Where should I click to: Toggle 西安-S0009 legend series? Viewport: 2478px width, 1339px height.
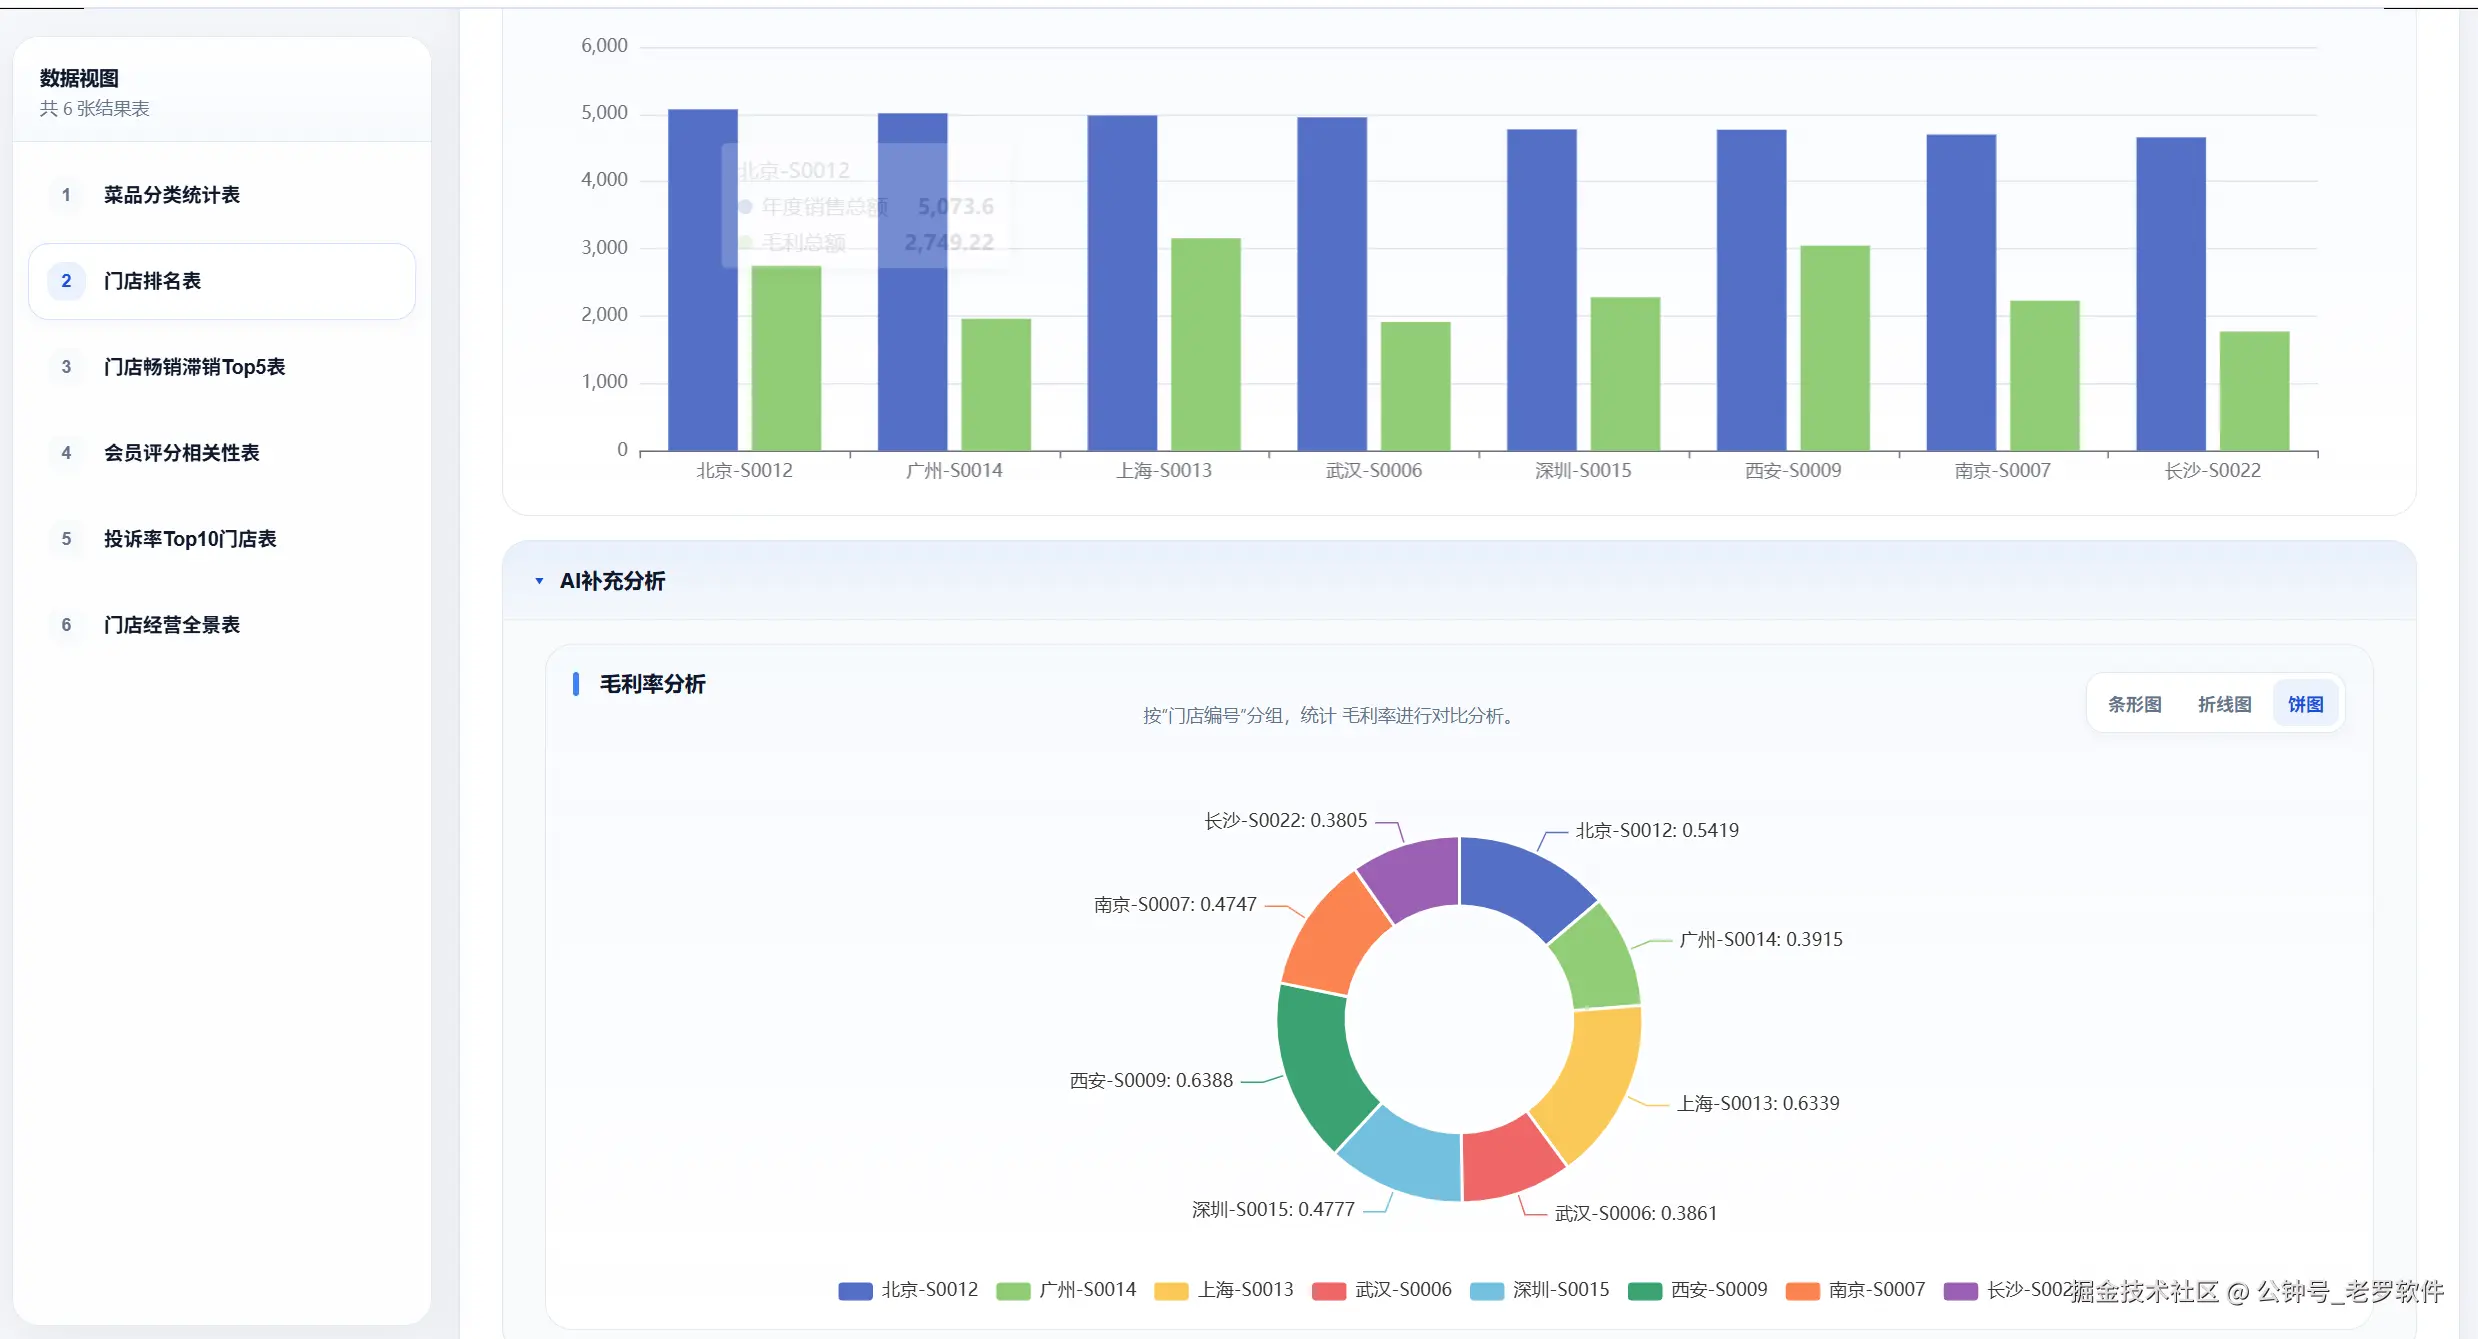1697,1291
